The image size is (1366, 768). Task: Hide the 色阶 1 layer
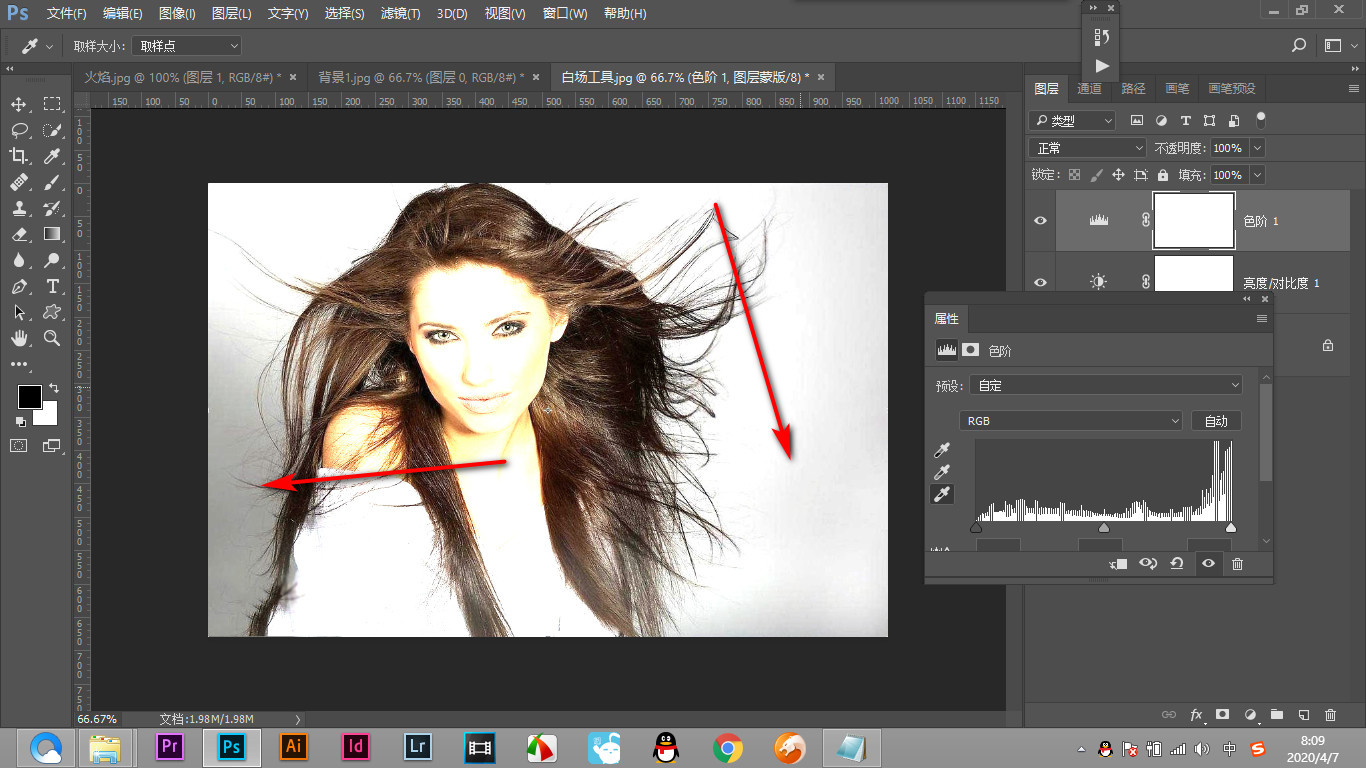tap(1040, 220)
